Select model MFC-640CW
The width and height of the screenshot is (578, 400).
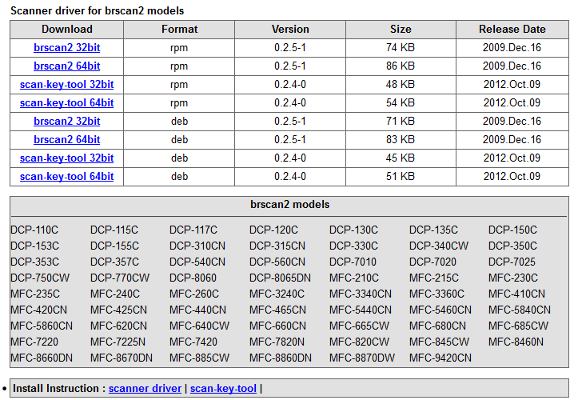tap(199, 326)
